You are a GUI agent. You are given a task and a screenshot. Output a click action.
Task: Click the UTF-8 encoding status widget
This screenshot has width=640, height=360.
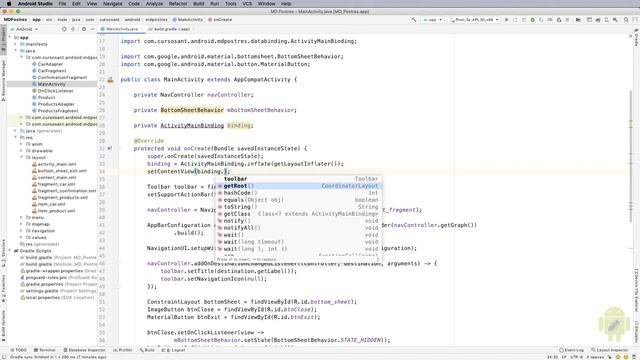coord(576,357)
